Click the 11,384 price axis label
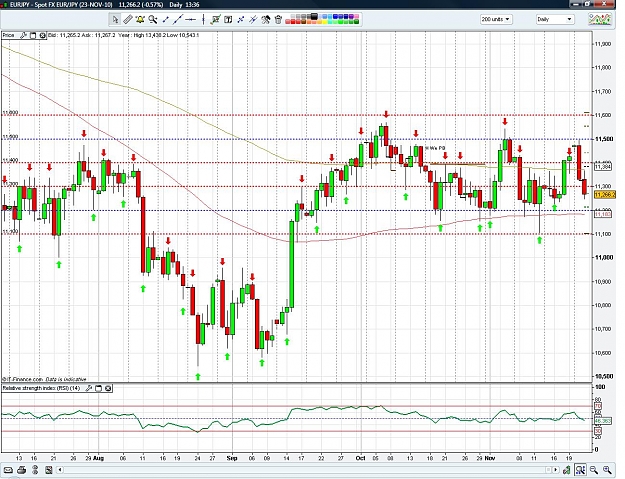Screen dimensions: 625x479 [603, 167]
